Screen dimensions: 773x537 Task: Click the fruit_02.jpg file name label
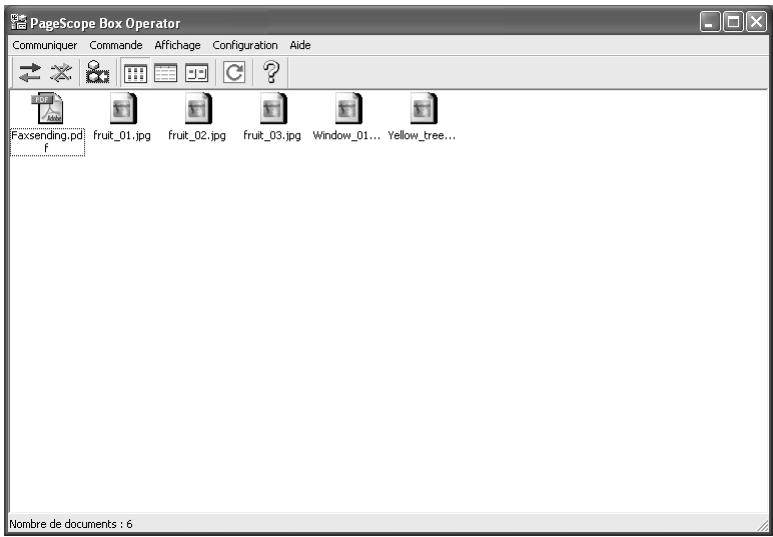[x=197, y=136]
